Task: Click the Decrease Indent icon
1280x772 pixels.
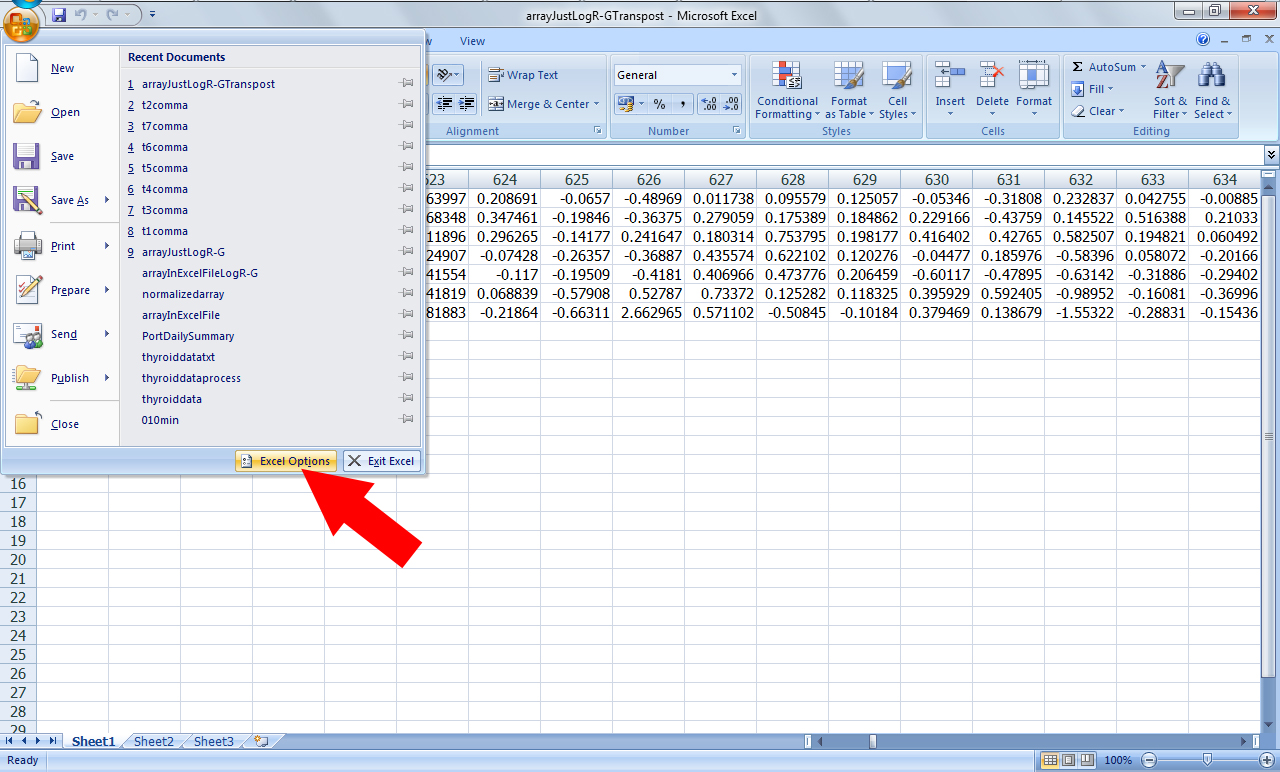Action: (x=443, y=104)
